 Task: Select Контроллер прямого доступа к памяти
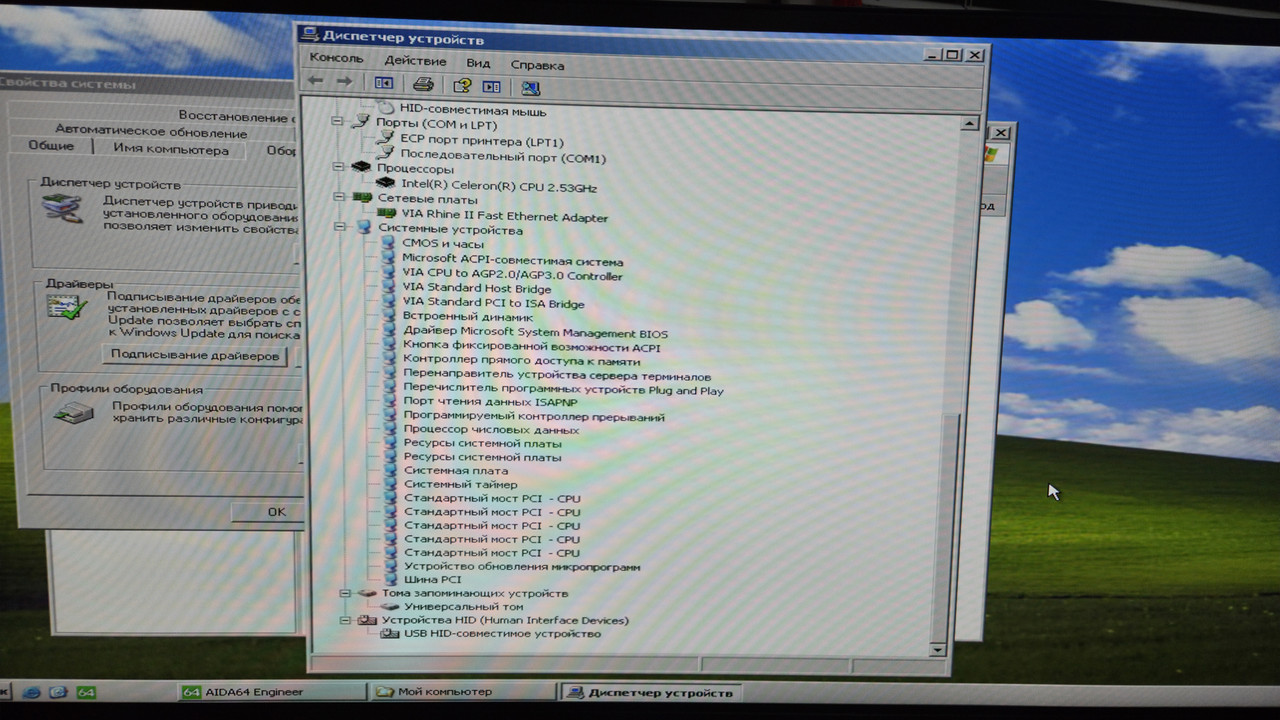(522, 360)
